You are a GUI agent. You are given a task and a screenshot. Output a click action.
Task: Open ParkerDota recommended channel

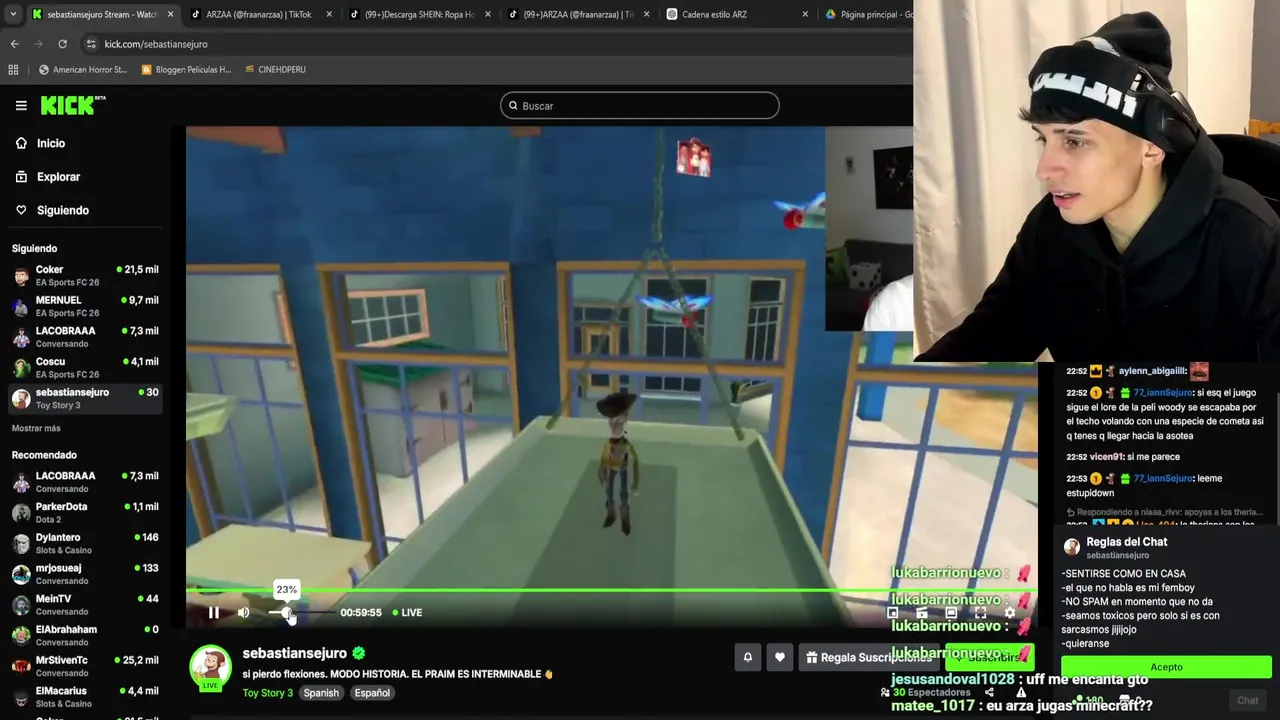tap(85, 513)
